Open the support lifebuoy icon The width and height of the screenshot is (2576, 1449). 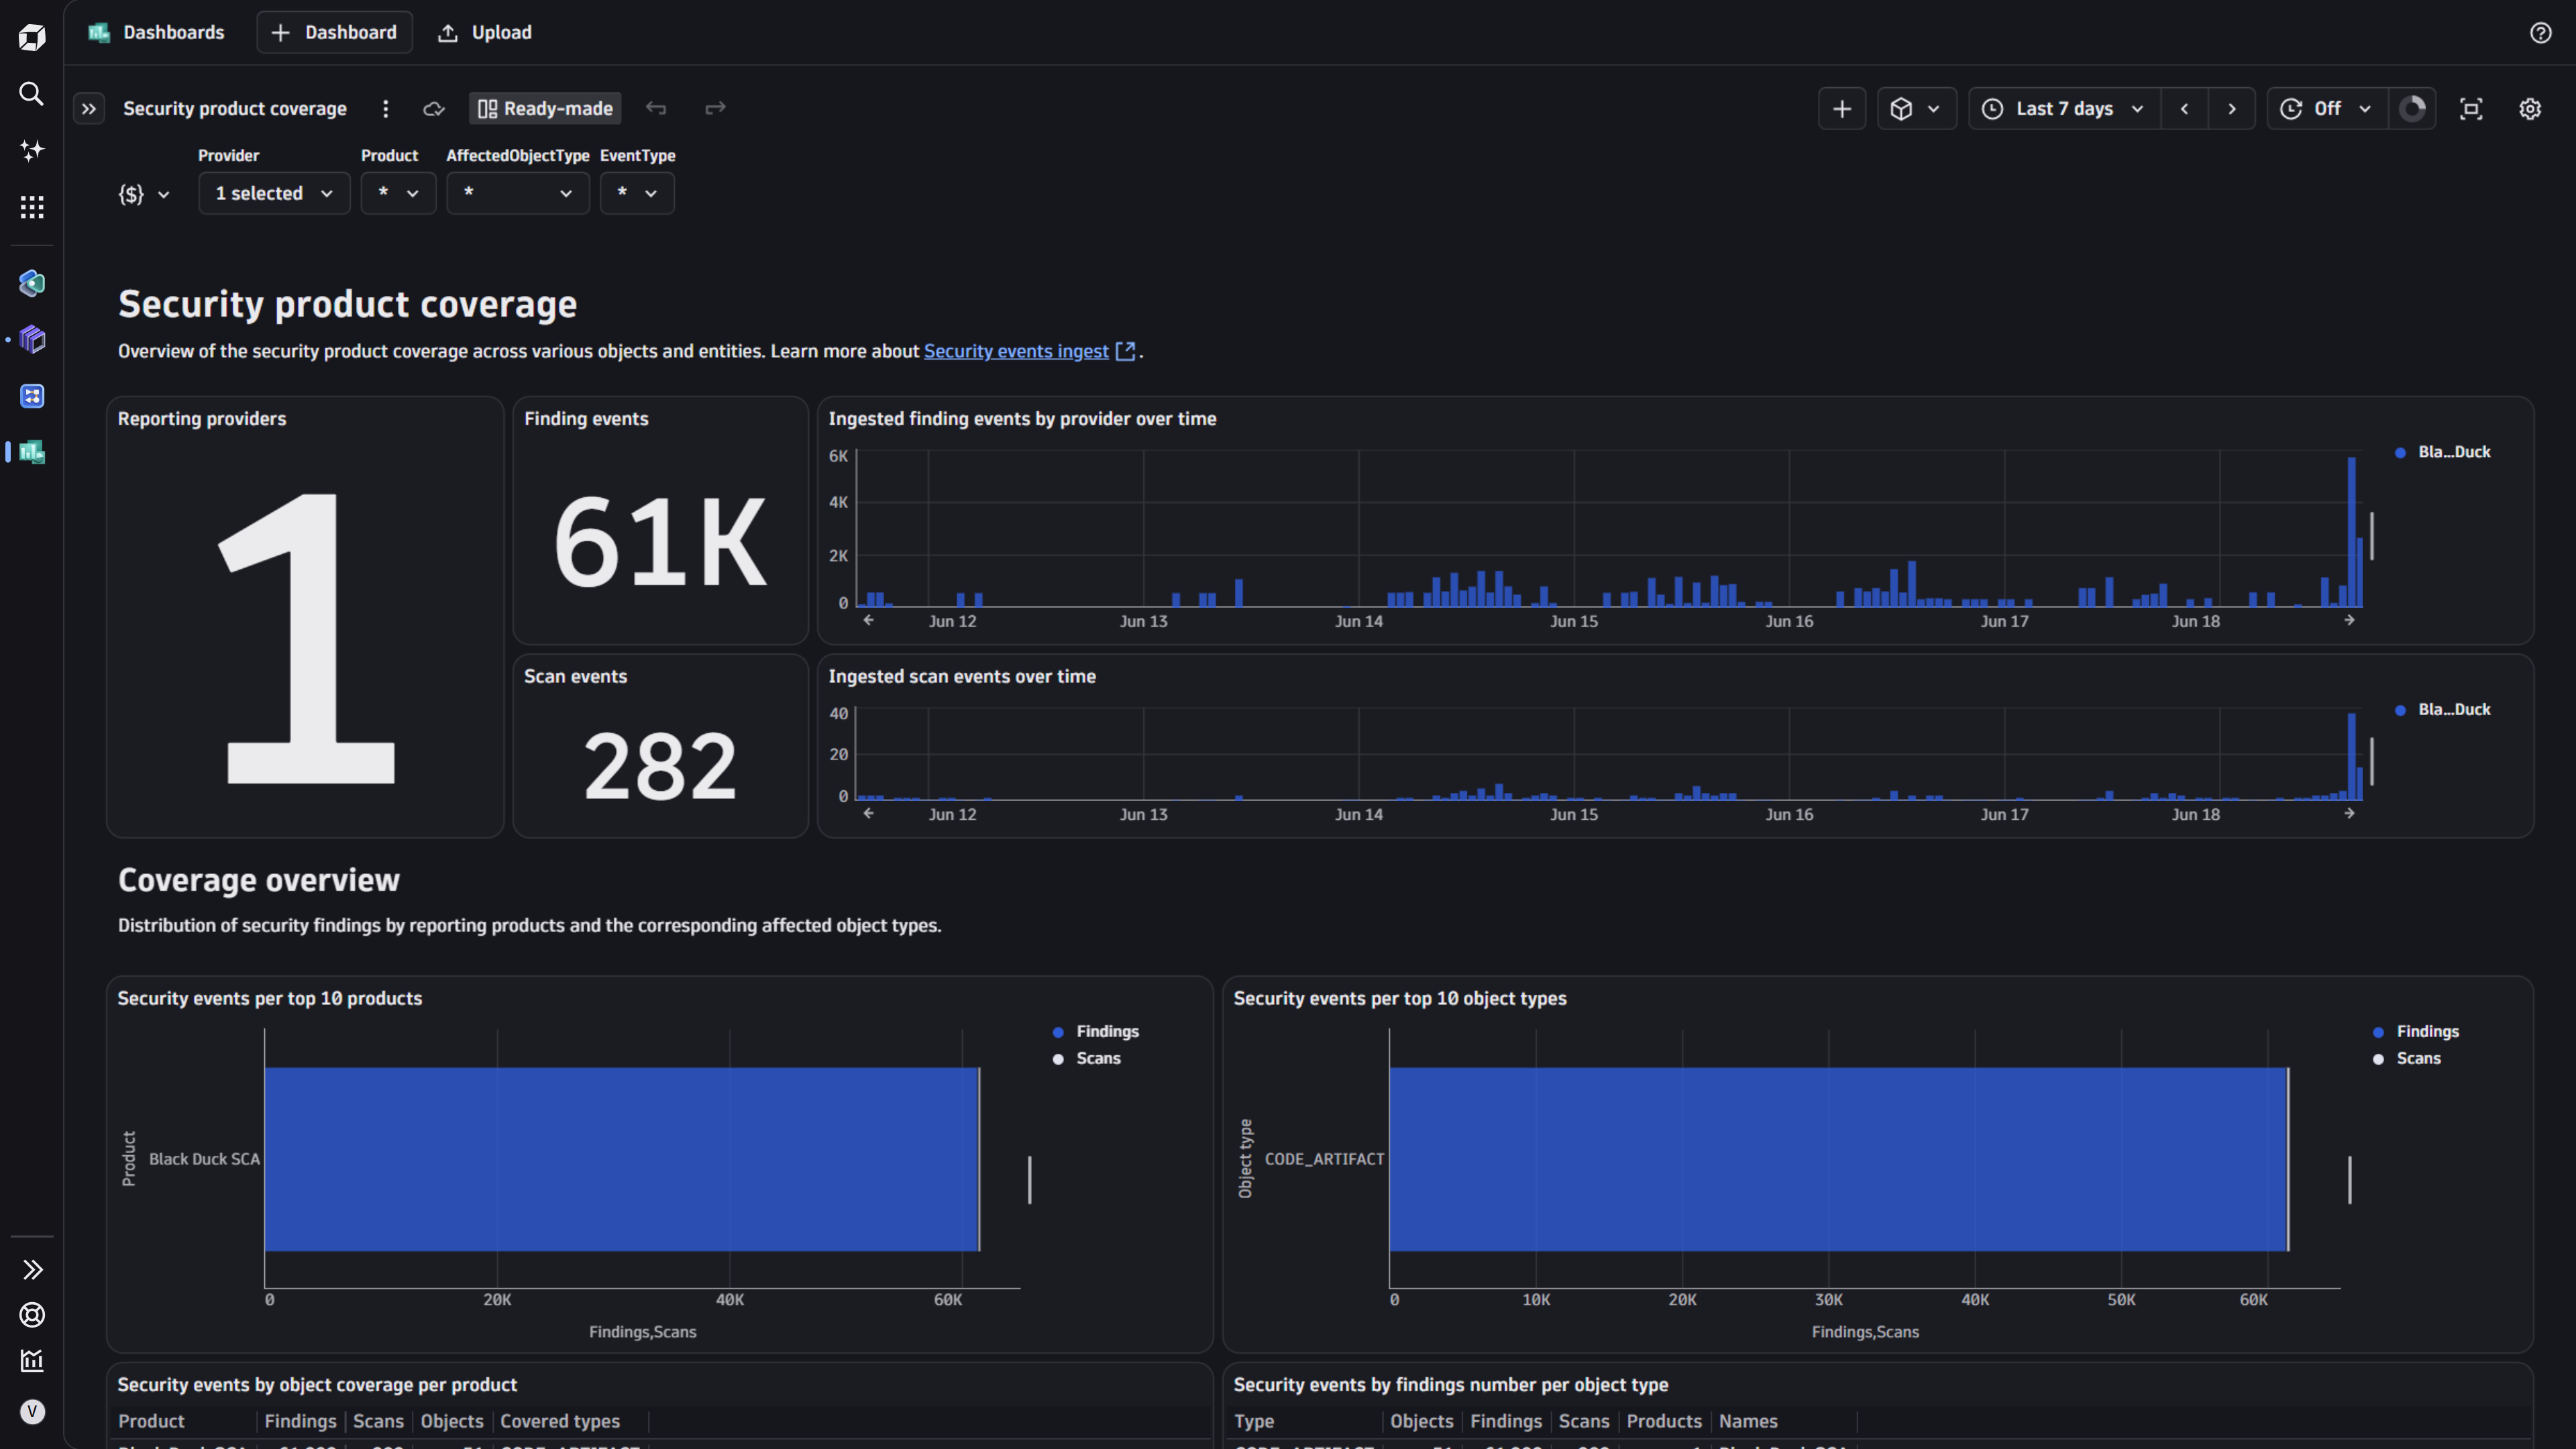(x=32, y=1315)
